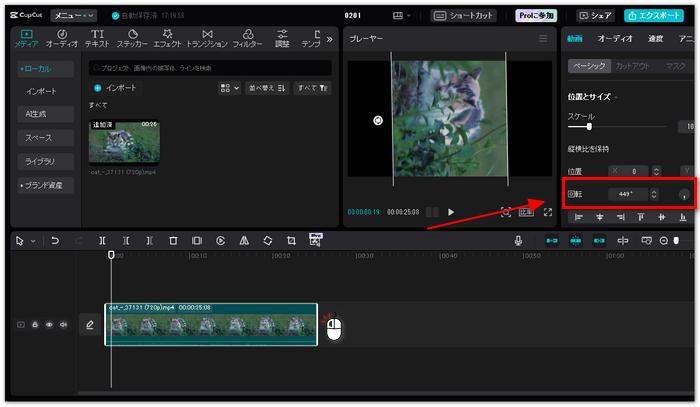Image resolution: width=700 pixels, height=407 pixels.
Task: Open the トランジション (Transition) panel
Action: click(207, 39)
